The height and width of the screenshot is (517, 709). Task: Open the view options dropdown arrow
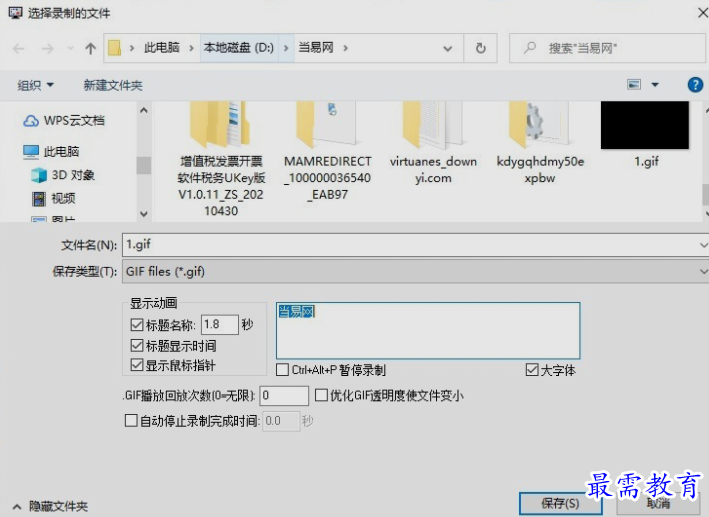(x=655, y=85)
